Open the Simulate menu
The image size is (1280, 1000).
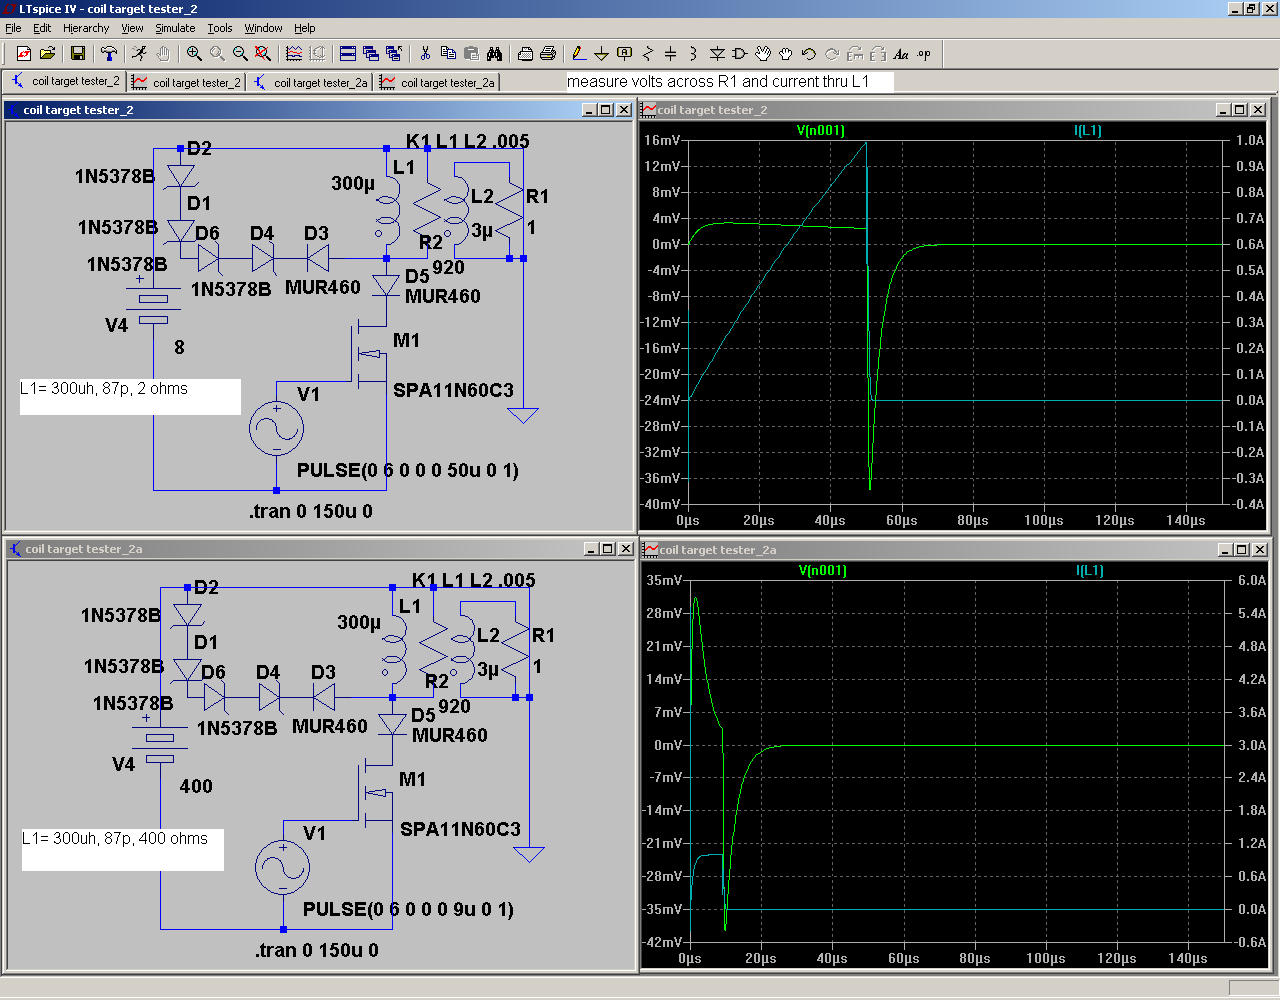click(x=175, y=28)
